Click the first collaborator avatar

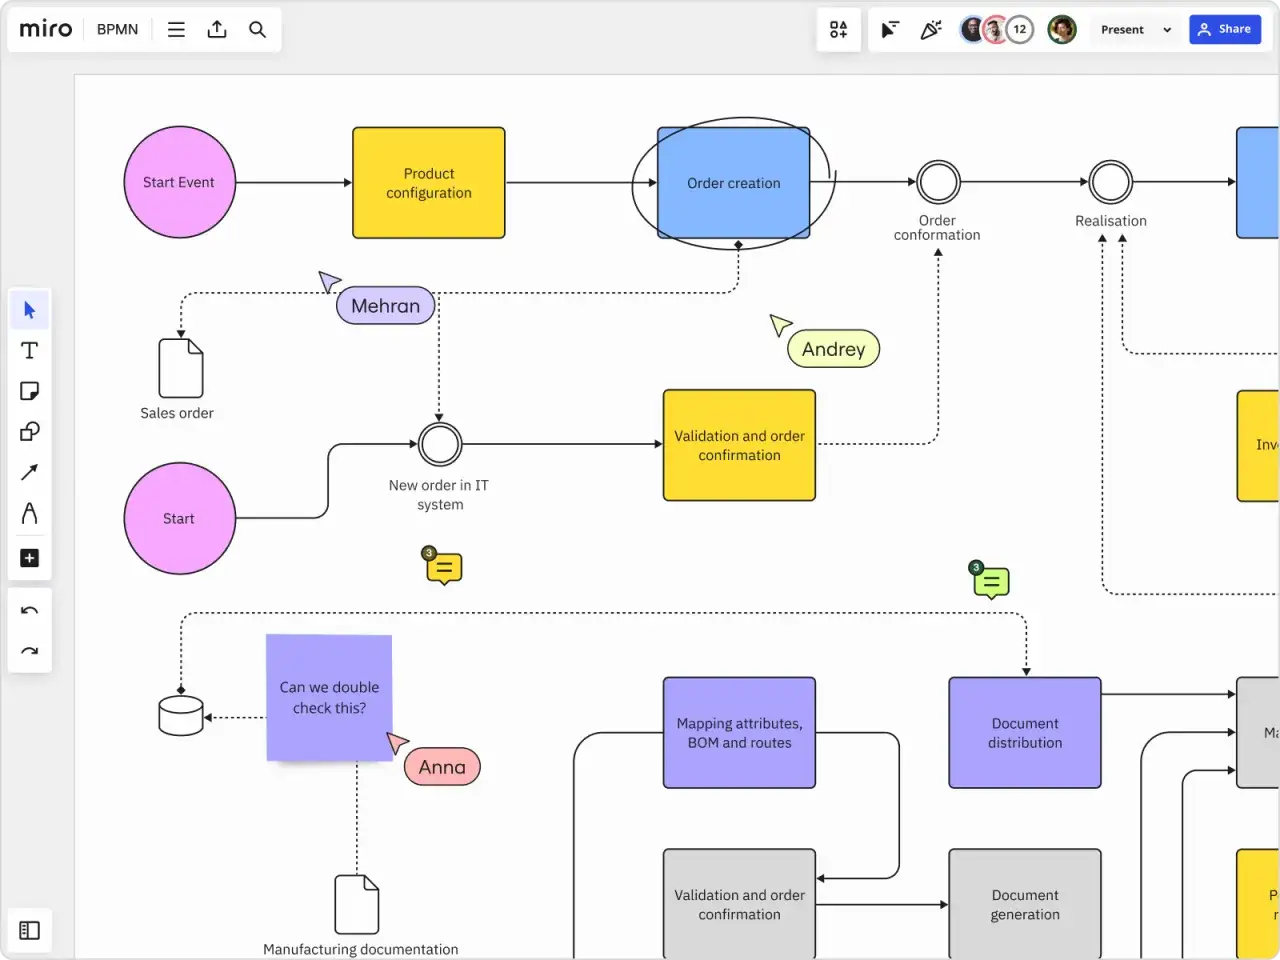973,29
